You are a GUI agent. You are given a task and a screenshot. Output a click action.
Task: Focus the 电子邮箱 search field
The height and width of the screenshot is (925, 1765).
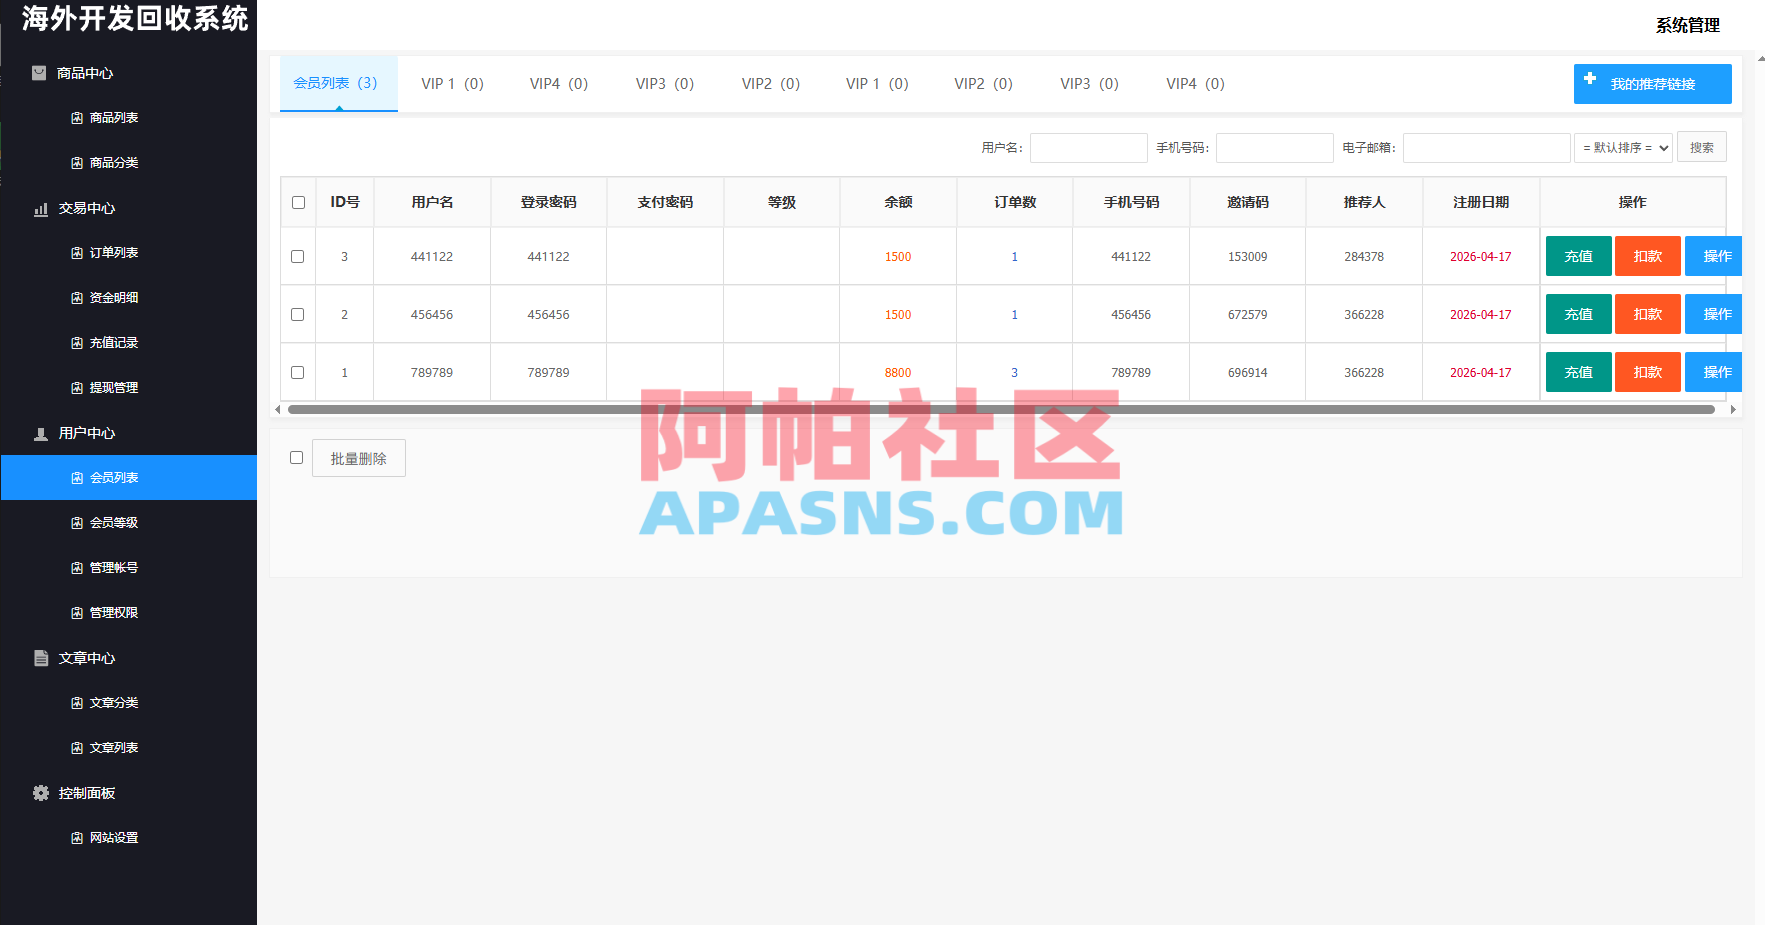pyautogui.click(x=1487, y=148)
